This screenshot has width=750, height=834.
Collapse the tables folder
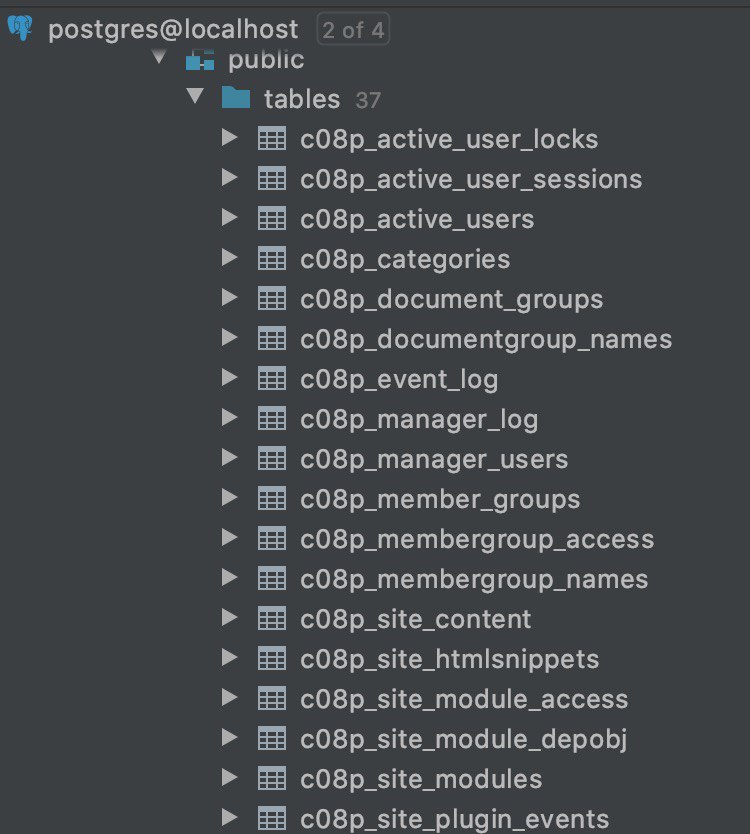195,96
